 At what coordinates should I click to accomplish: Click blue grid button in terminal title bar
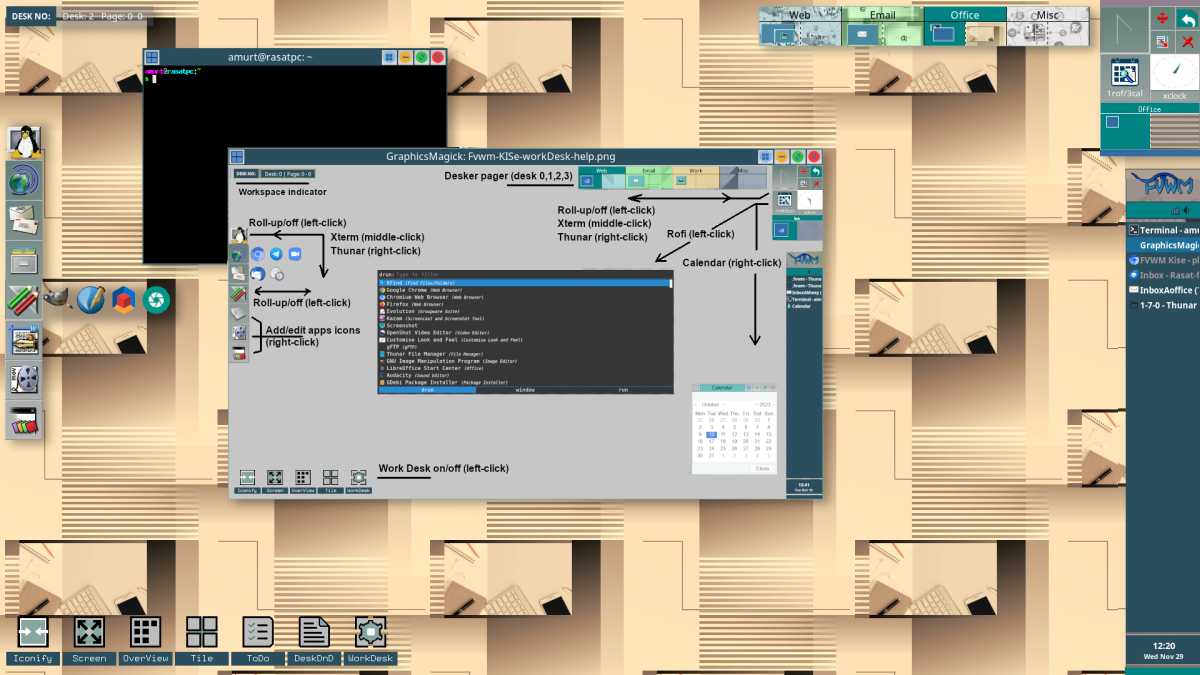[388, 58]
